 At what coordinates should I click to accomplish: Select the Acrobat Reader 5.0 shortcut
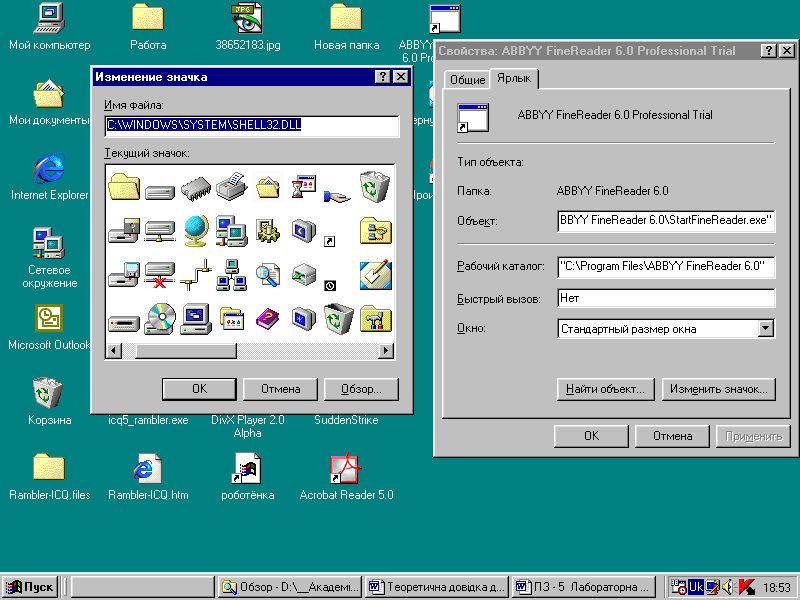click(346, 476)
